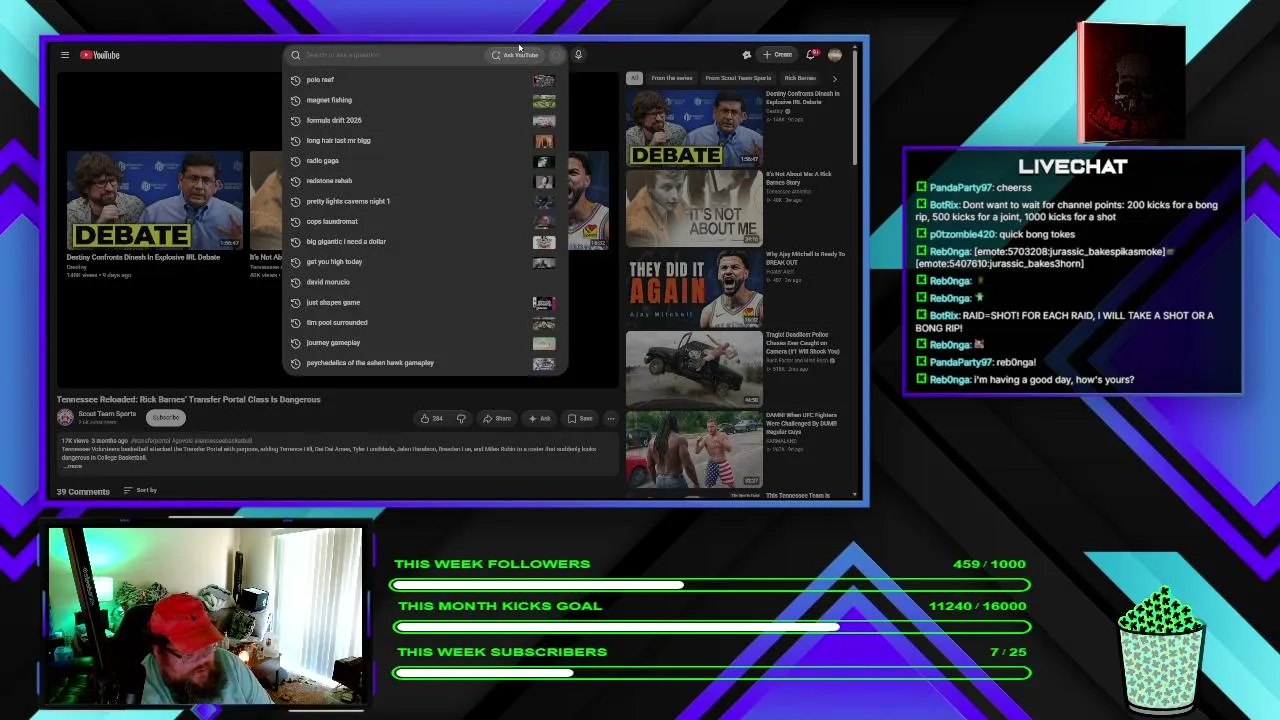Open the Ask button below the video
The image size is (1280, 720).
540,418
